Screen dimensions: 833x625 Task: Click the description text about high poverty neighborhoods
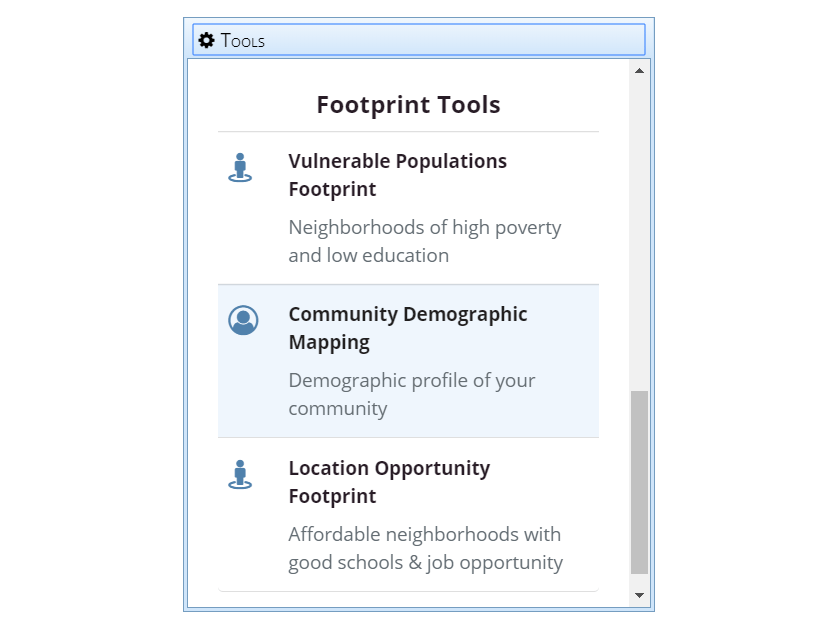coord(424,241)
